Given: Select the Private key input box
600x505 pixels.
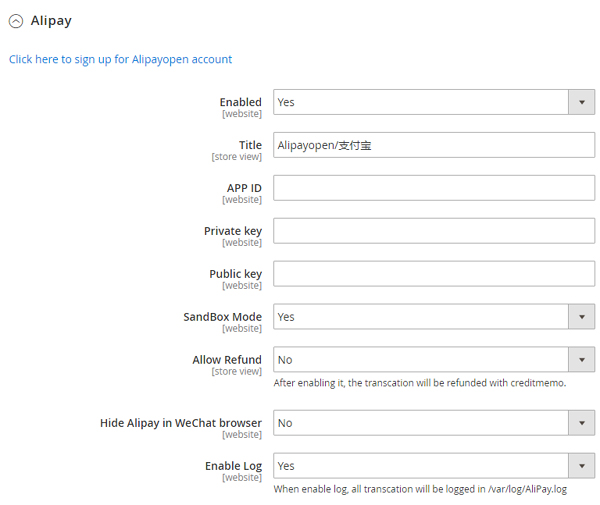Looking at the screenshot, I should point(433,231).
